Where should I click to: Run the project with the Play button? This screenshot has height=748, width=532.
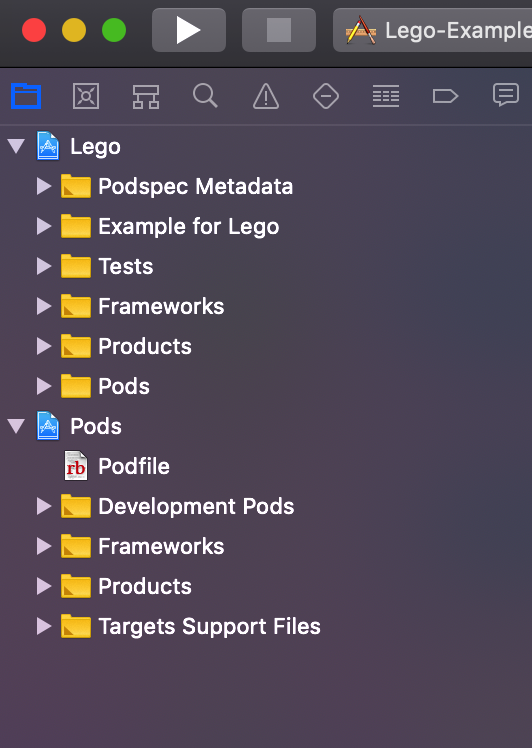pyautogui.click(x=189, y=30)
